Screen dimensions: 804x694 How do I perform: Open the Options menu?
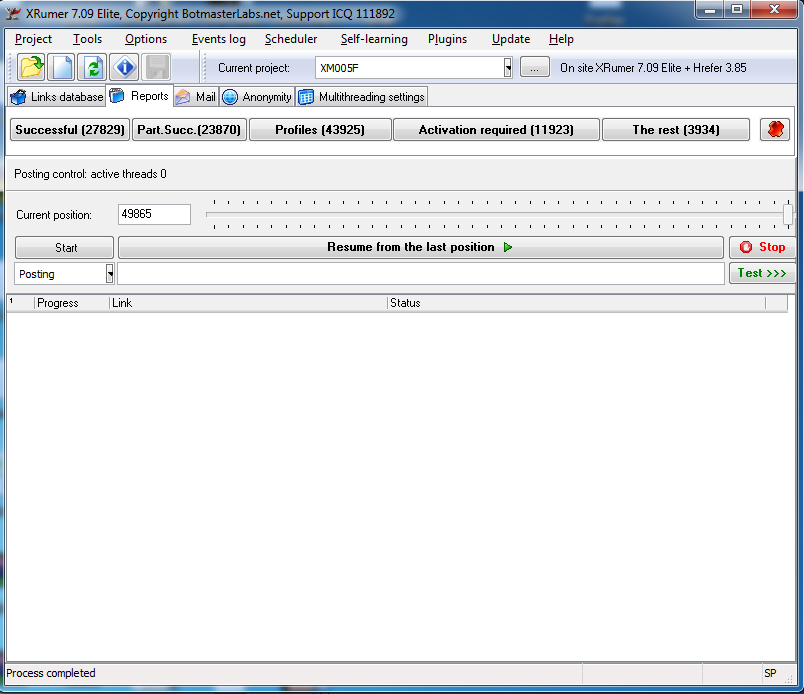pos(146,39)
